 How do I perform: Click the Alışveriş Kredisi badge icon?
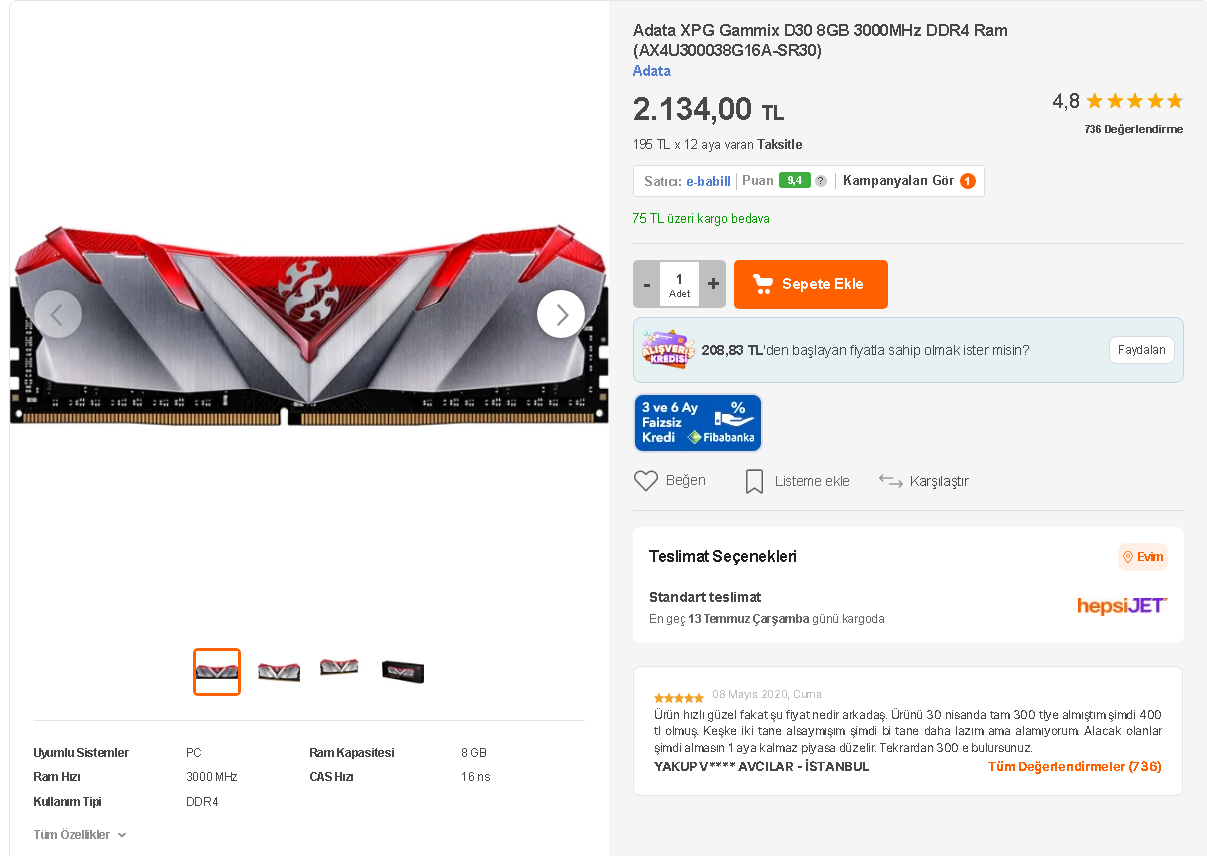point(667,350)
